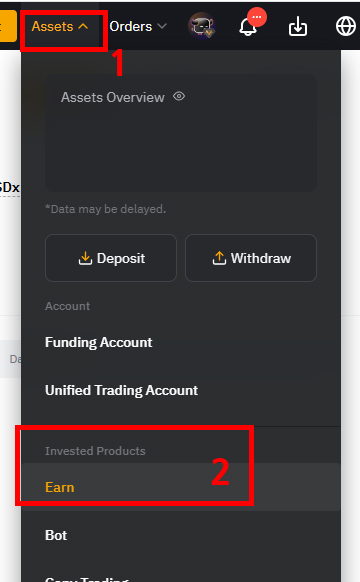Click the Assets Overview heading
The height and width of the screenshot is (582, 360).
(113, 97)
